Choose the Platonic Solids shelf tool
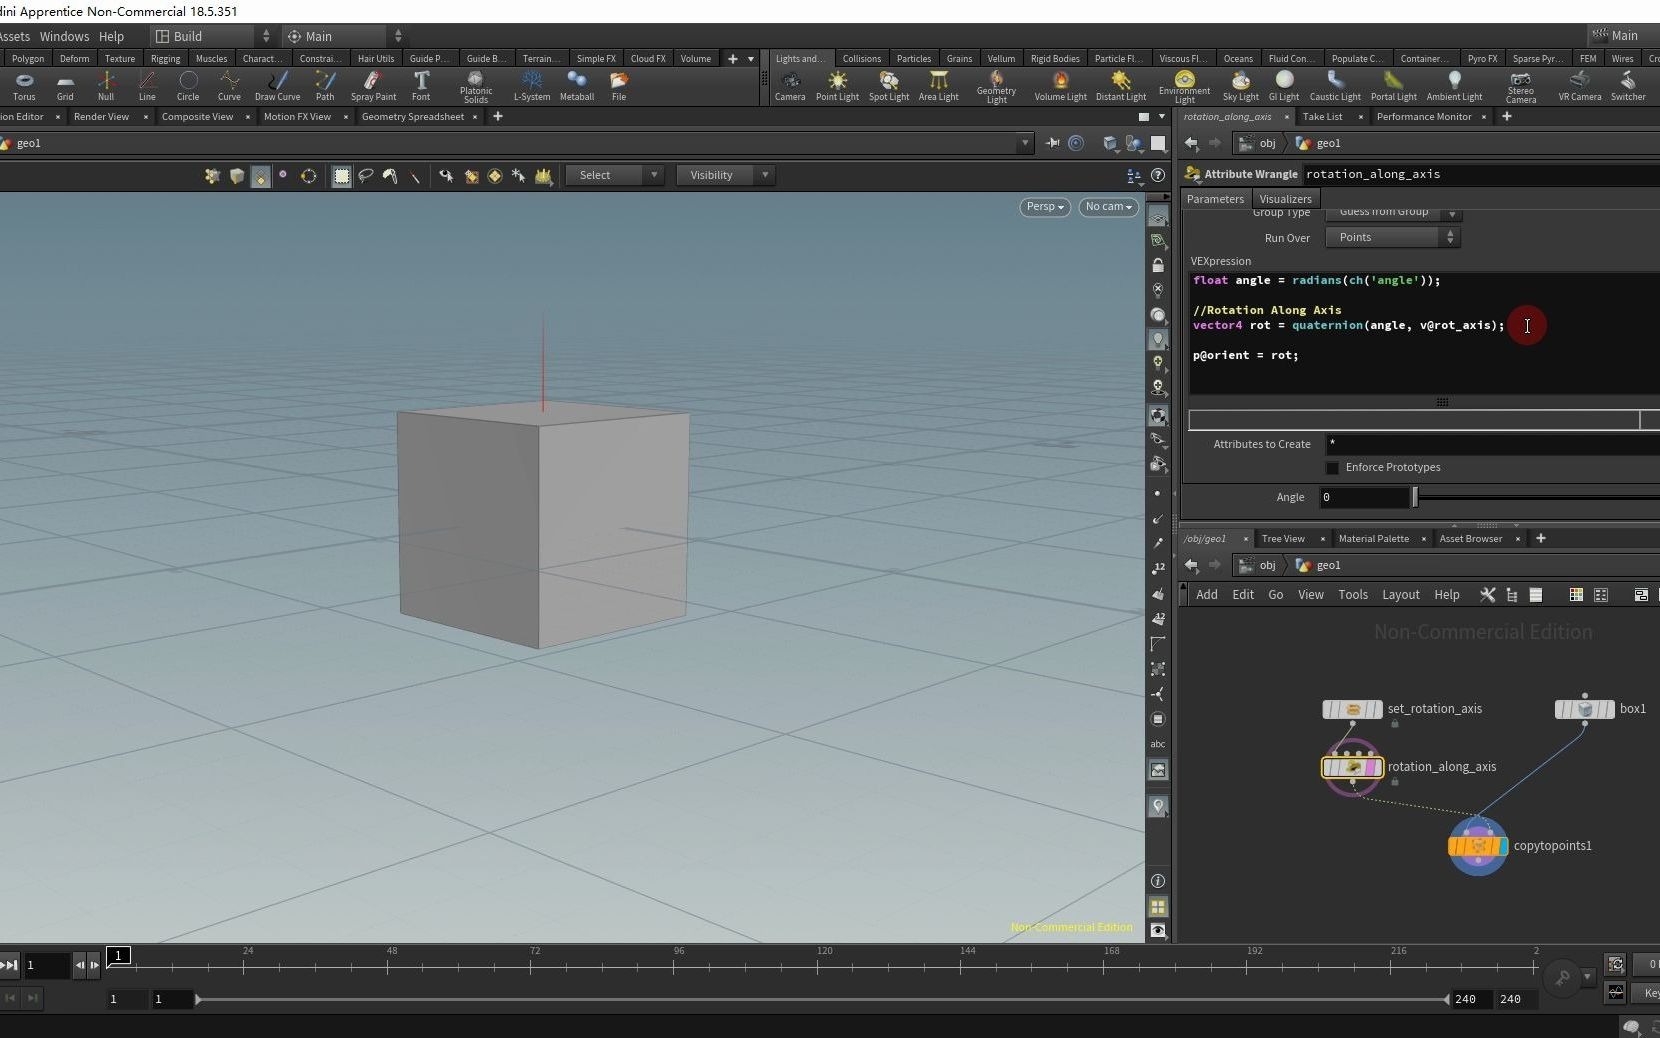This screenshot has width=1660, height=1038. coord(476,86)
